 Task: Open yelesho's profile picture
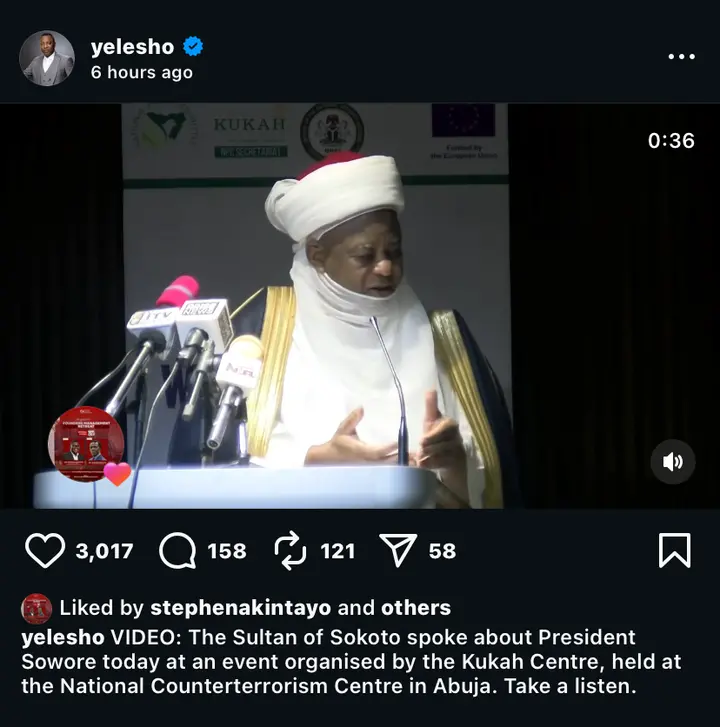coord(47,58)
